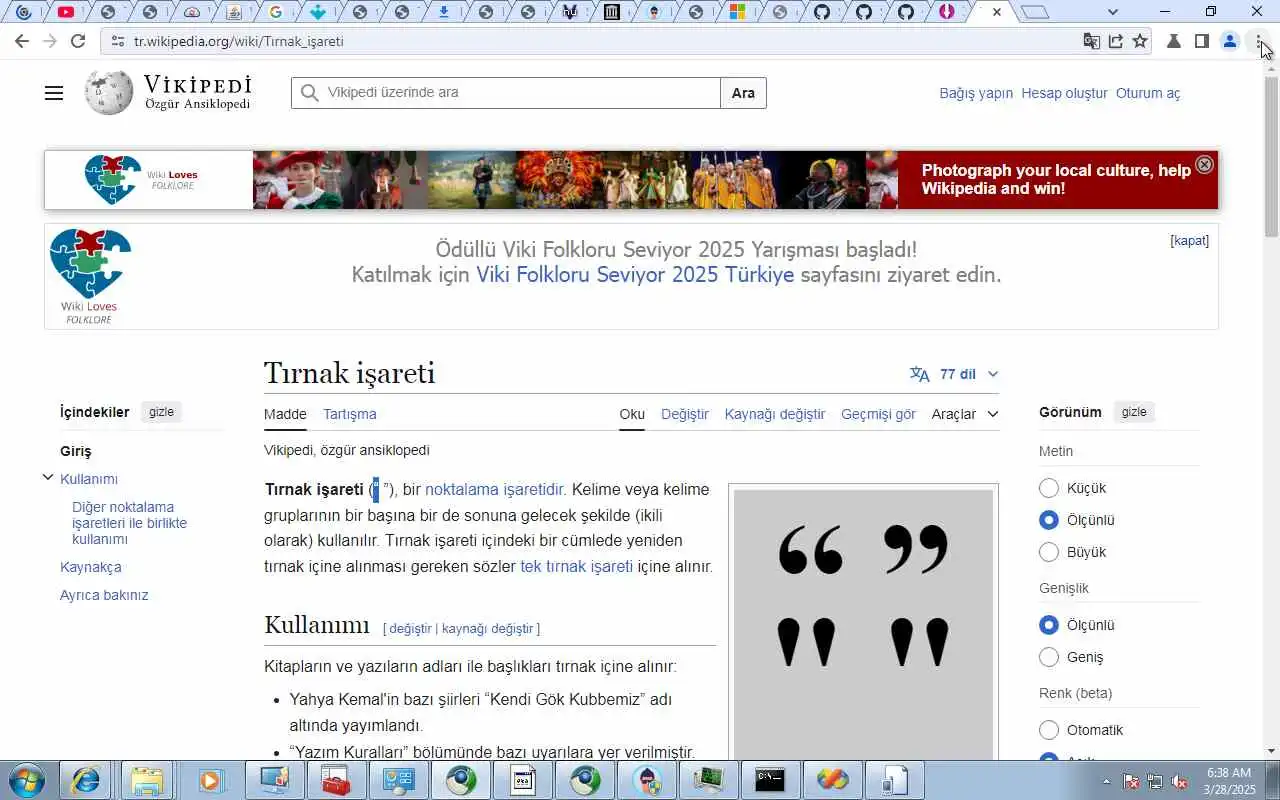Click the browser forward arrow
Image resolution: width=1280 pixels, height=800 pixels.
50,41
